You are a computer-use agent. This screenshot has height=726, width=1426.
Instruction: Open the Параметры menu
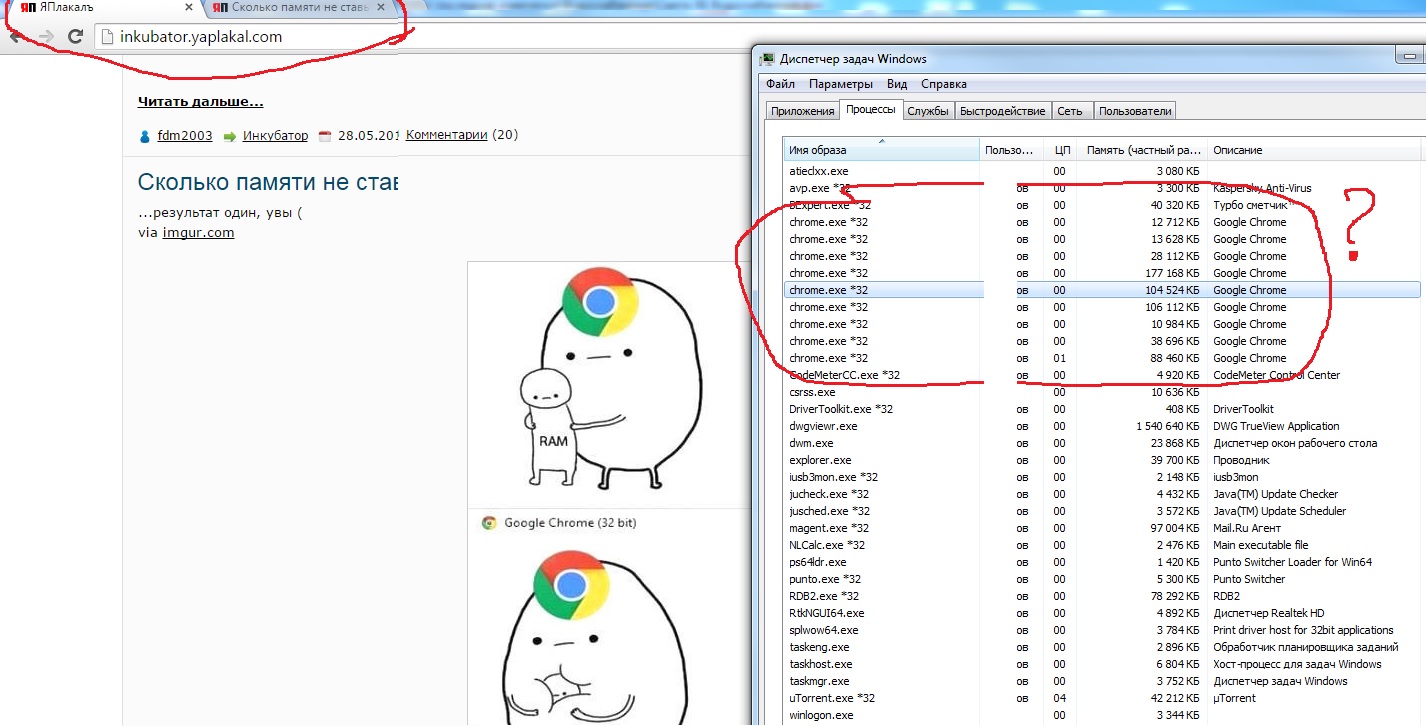click(x=840, y=84)
